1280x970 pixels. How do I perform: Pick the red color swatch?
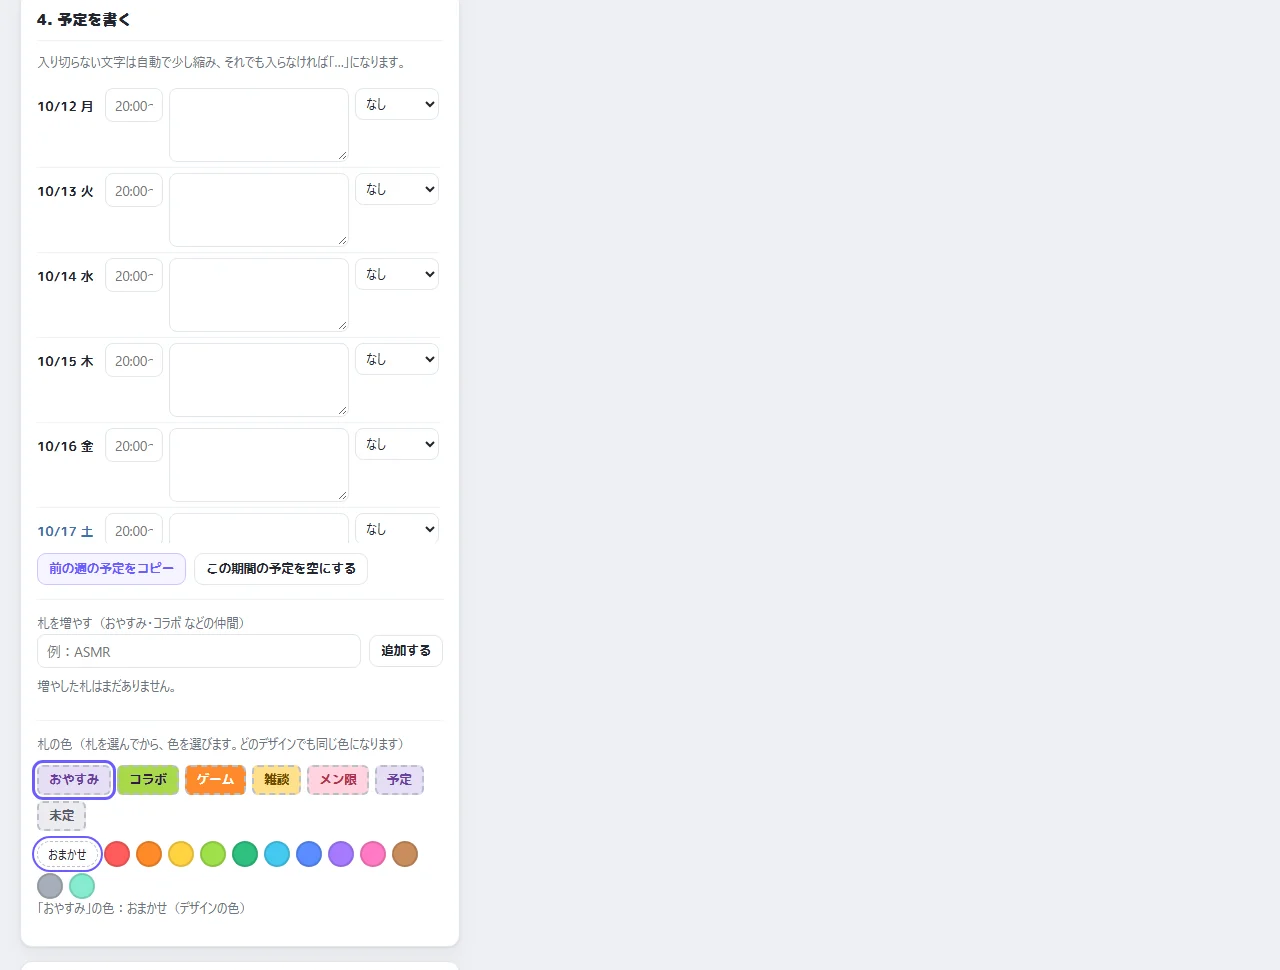point(117,854)
